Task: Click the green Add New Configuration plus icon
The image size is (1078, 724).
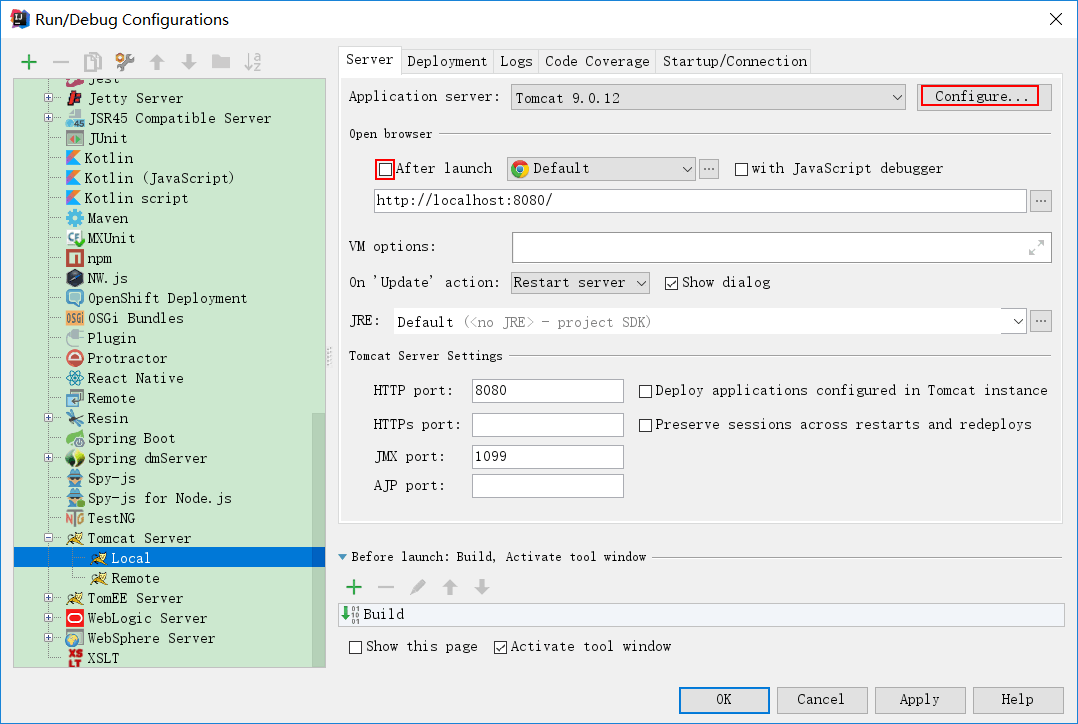Action: coord(29,63)
